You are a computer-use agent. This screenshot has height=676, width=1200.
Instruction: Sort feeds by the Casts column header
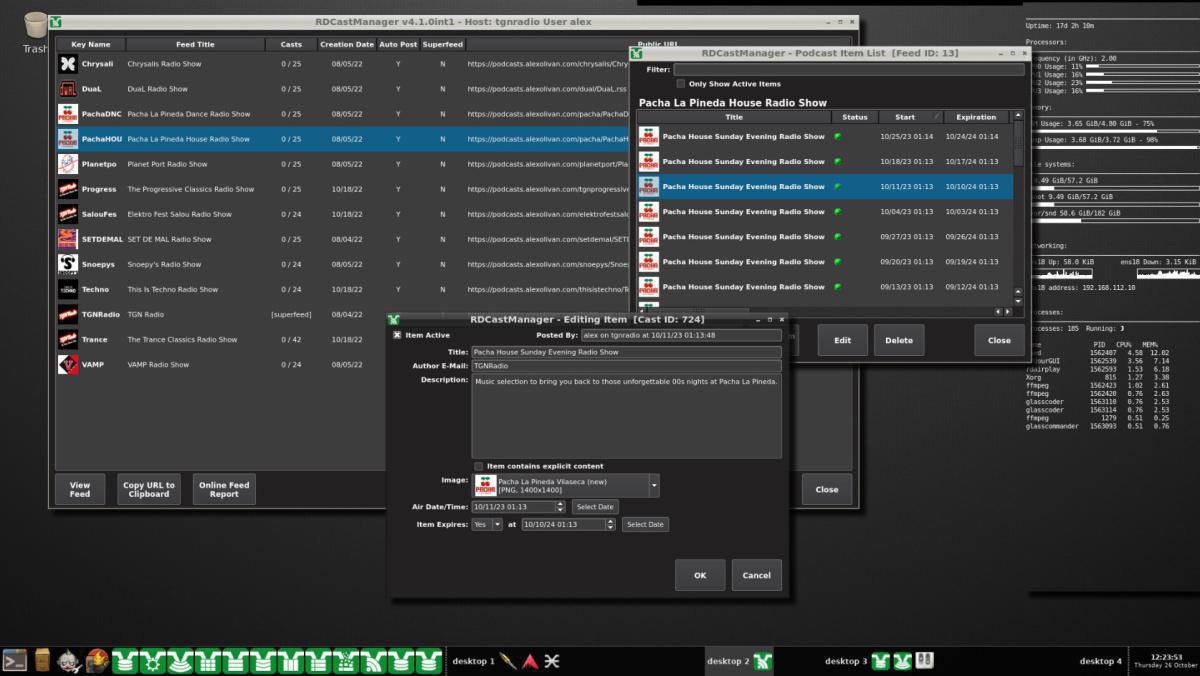click(x=291, y=44)
